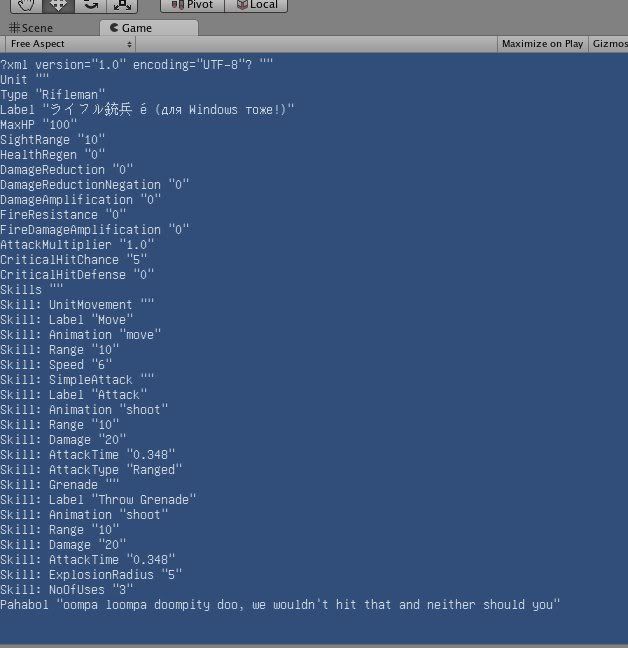The height and width of the screenshot is (648, 628).
Task: Click the Skill: AttackType "Ranged" line
Action: pos(91,470)
